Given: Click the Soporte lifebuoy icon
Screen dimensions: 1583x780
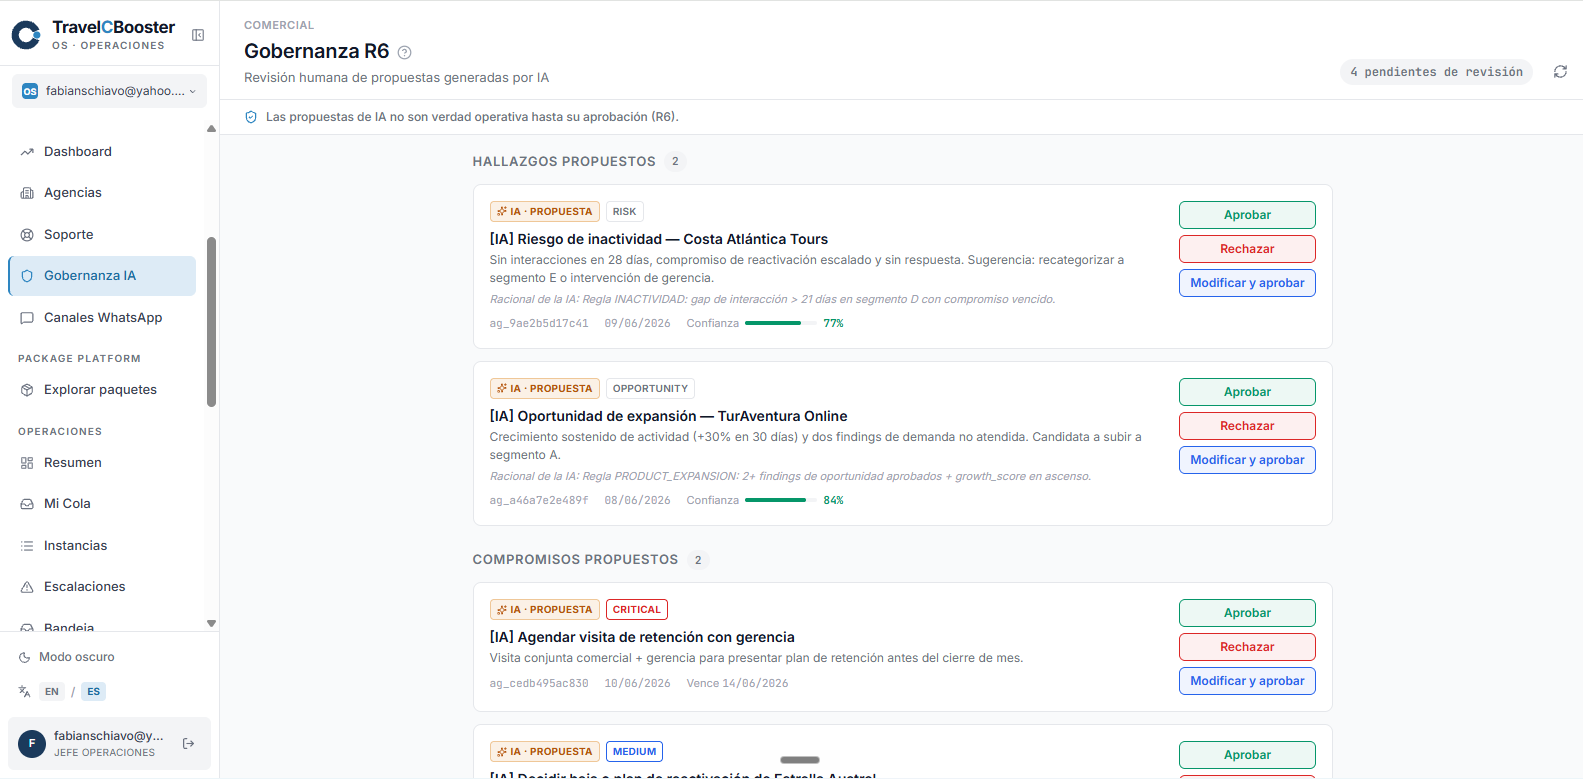Looking at the screenshot, I should pos(27,235).
